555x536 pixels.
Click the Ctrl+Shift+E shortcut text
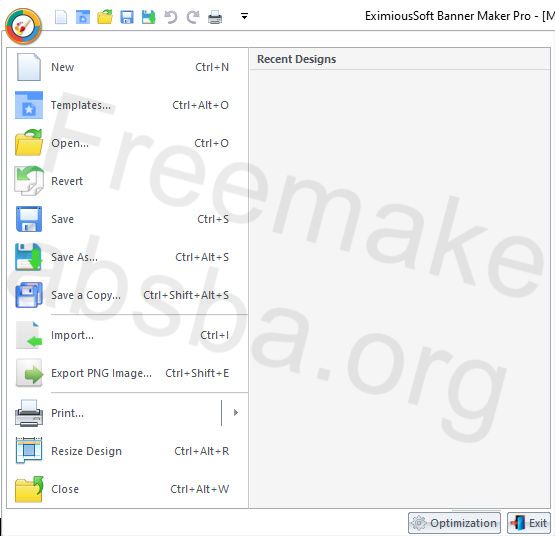point(197,373)
